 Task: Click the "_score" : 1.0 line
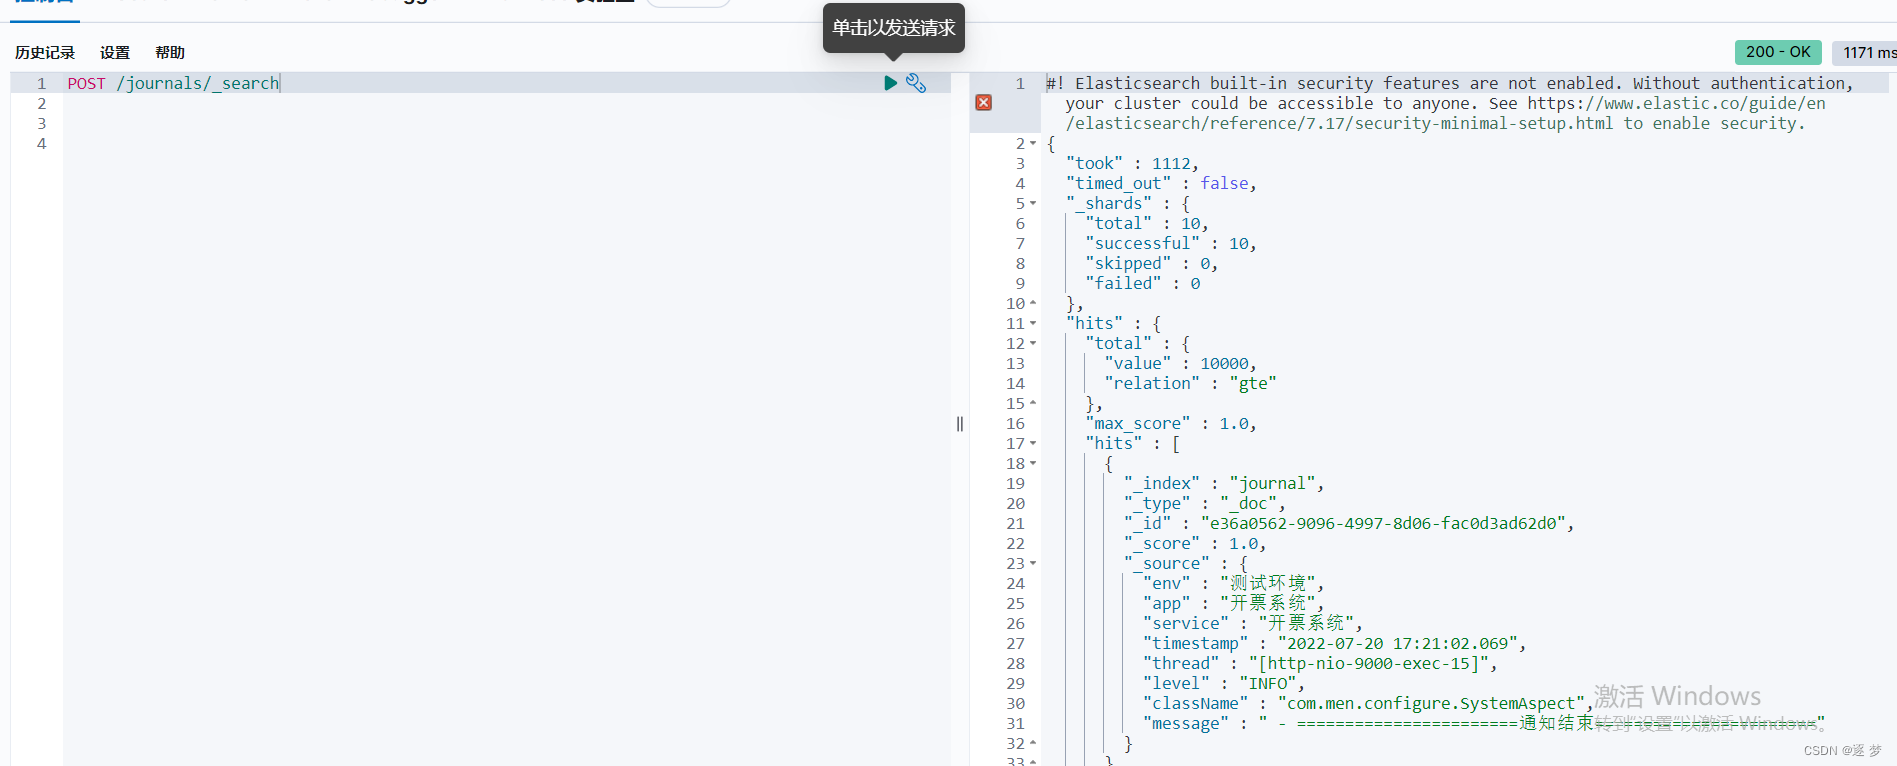(x=1195, y=543)
